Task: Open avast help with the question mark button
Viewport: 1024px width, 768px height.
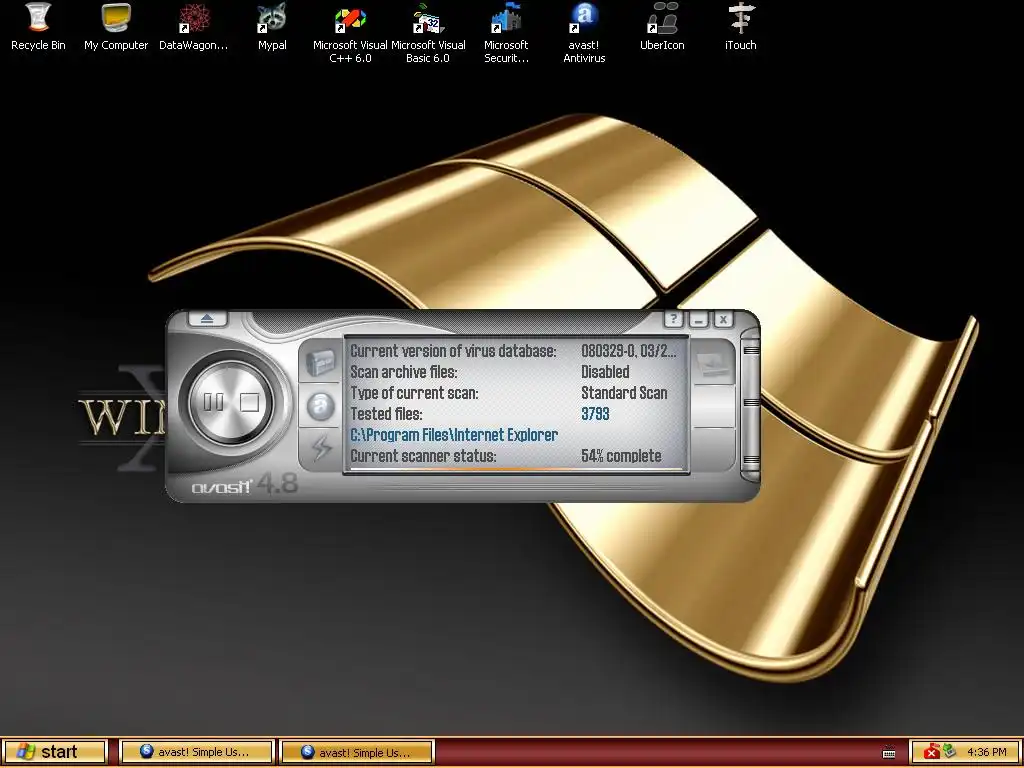Action: click(x=673, y=319)
